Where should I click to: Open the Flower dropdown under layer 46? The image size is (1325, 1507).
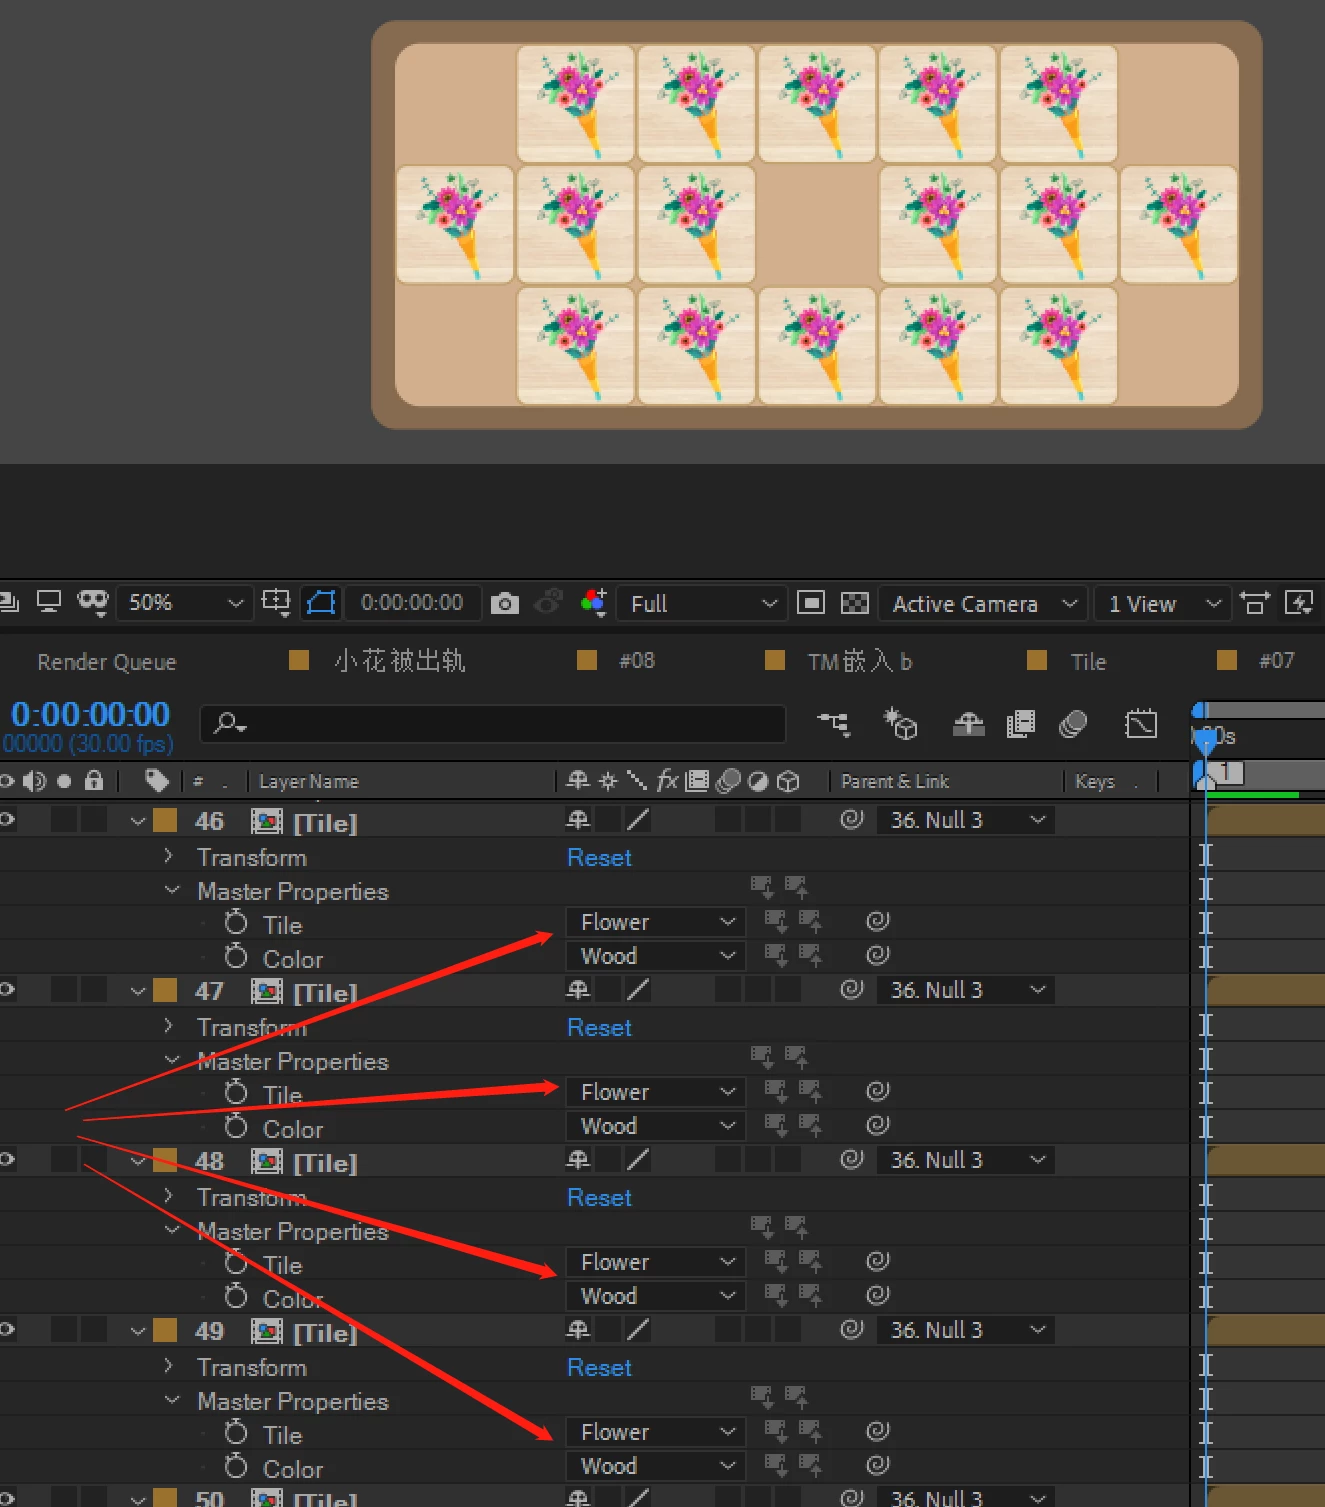[x=655, y=922]
